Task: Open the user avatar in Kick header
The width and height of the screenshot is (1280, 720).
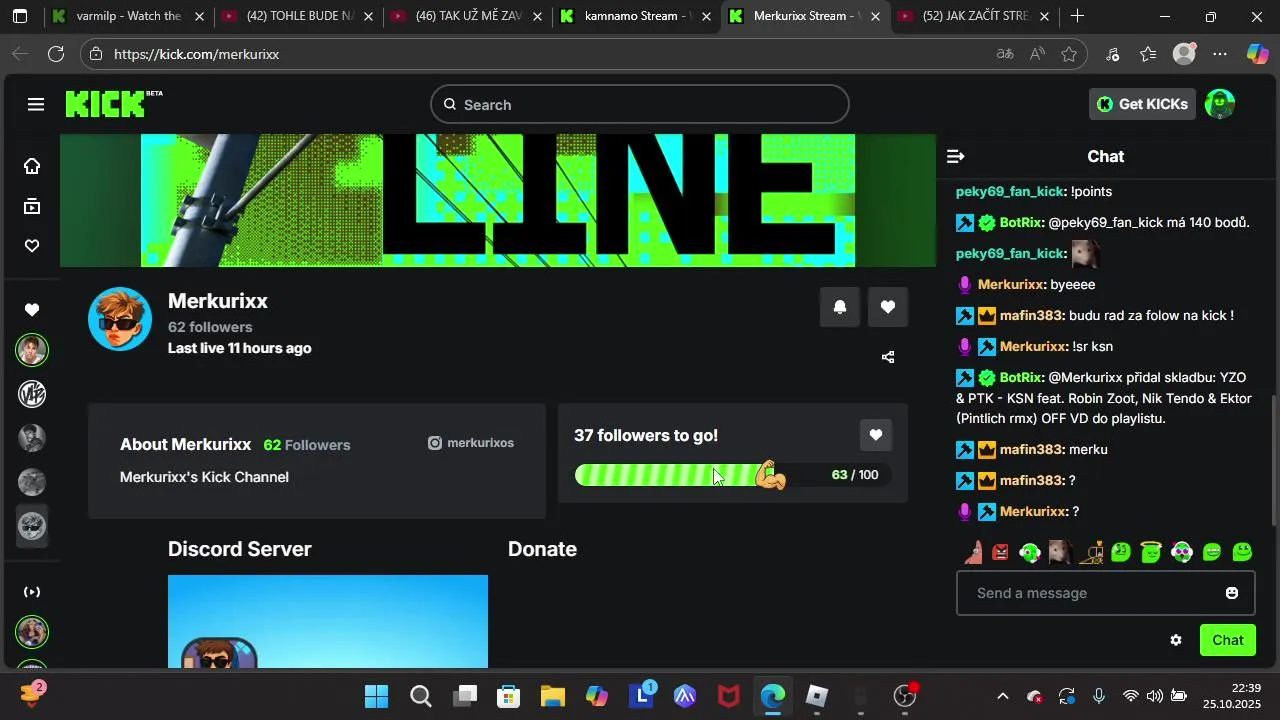Action: pyautogui.click(x=1220, y=104)
